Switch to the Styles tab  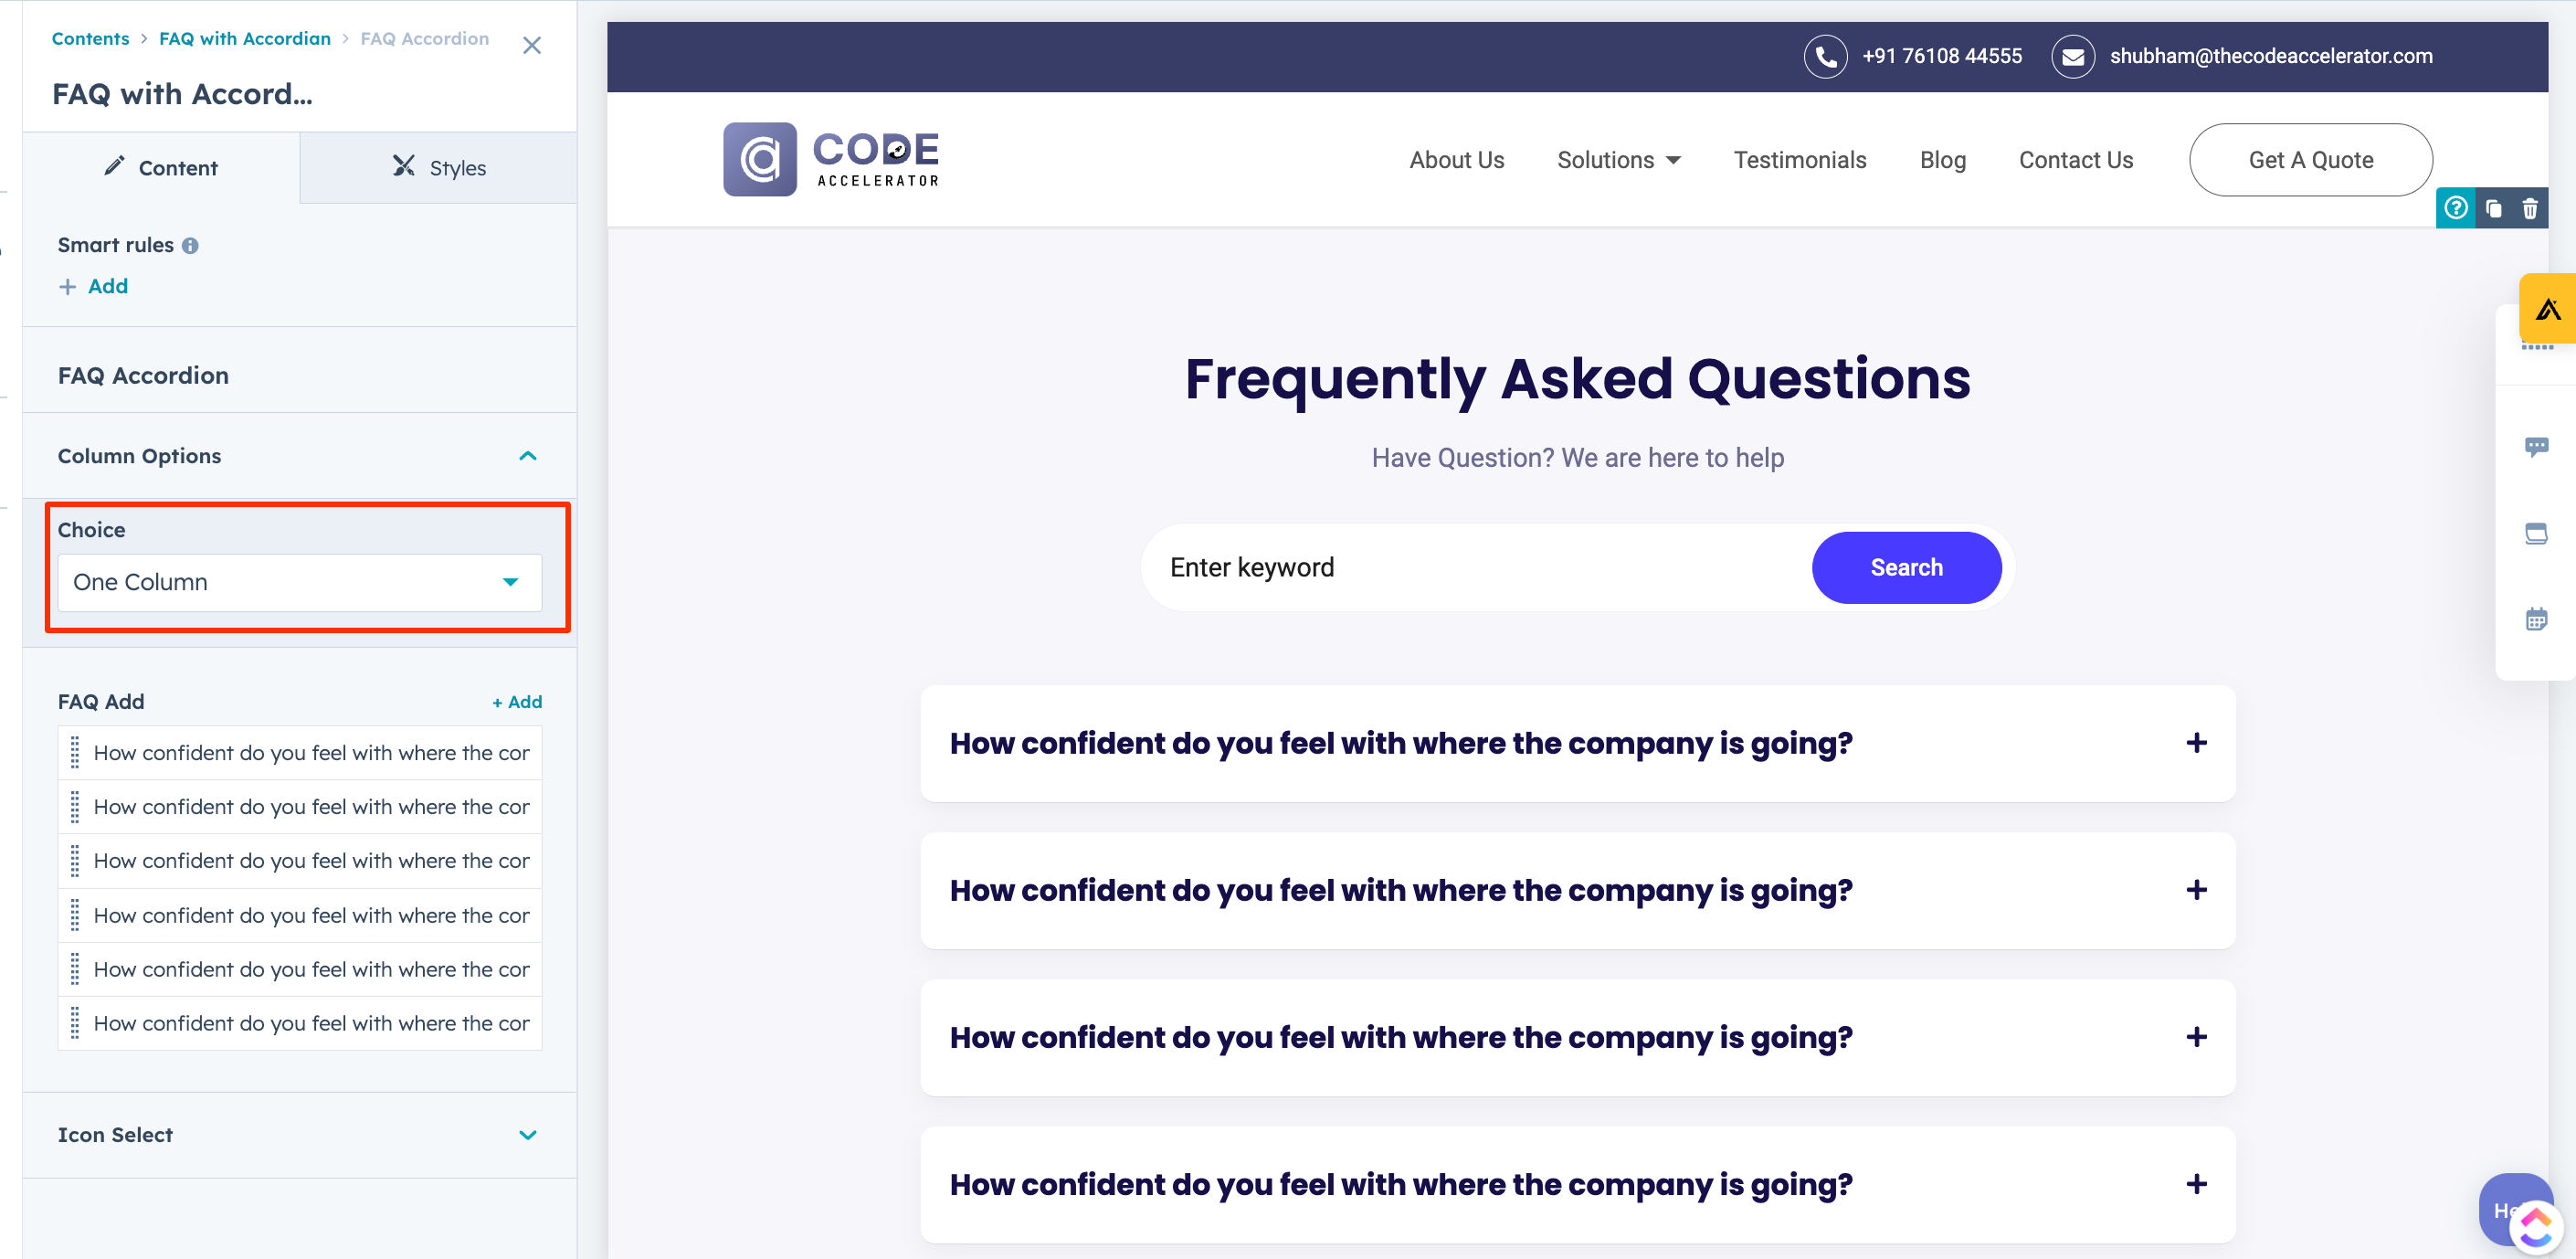point(438,167)
